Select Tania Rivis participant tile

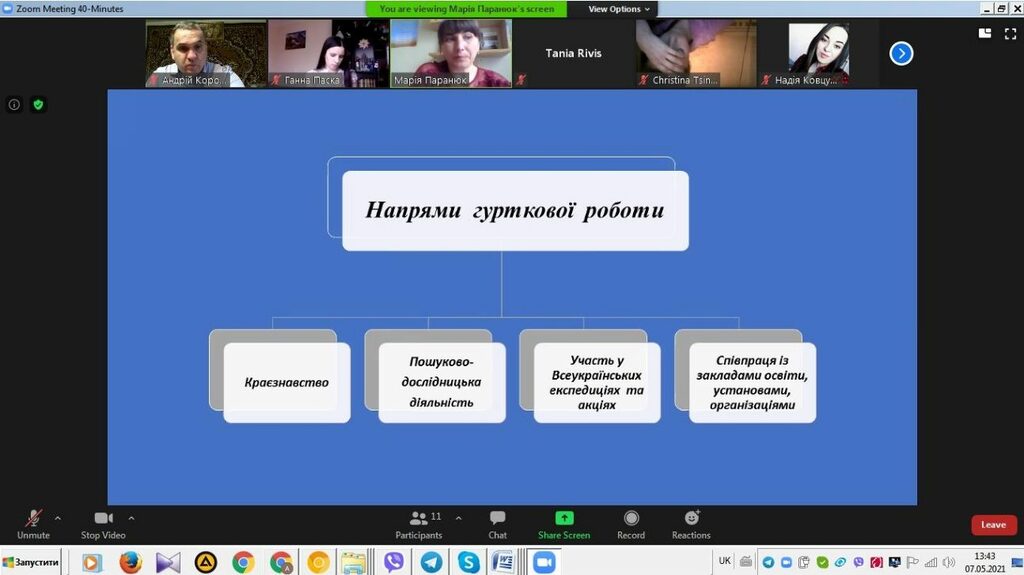(x=573, y=54)
